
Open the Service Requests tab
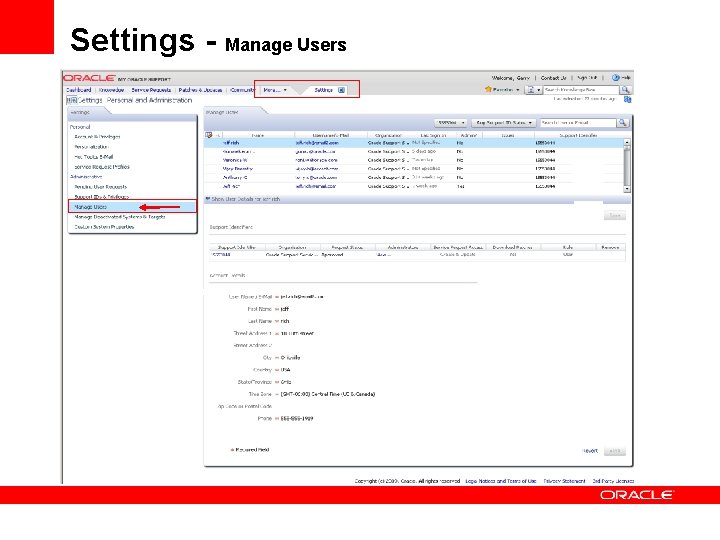pyautogui.click(x=151, y=90)
